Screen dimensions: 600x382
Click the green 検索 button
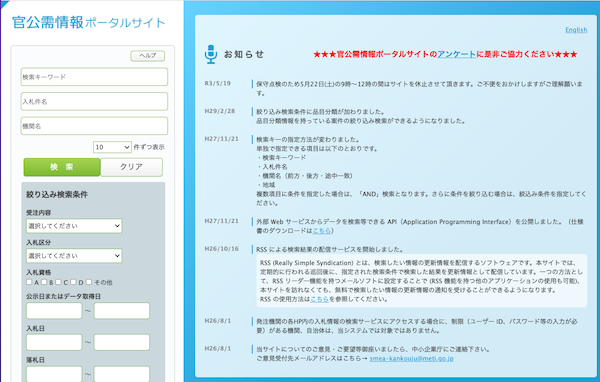(x=62, y=167)
